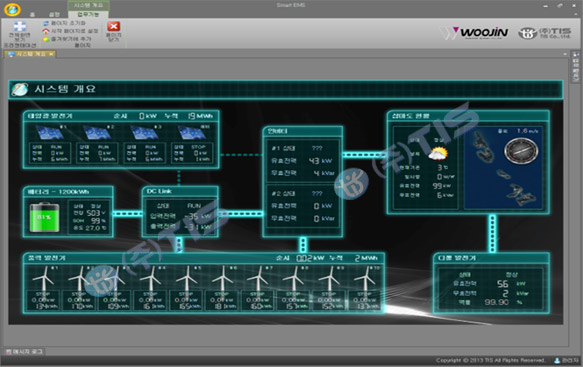583x367 pixels.
Task: Close the 시스템 개요 document tab
Action: point(51,54)
